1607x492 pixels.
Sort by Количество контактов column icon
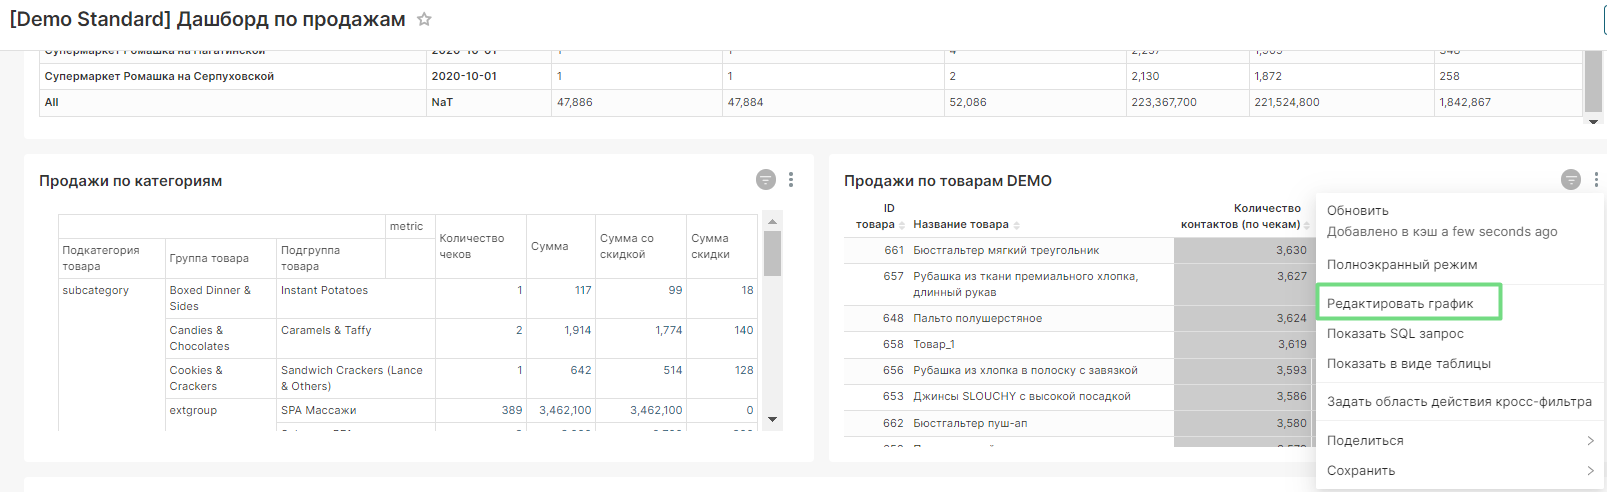tap(1308, 225)
